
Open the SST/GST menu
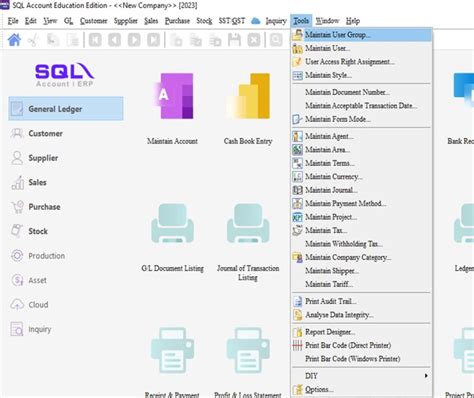click(232, 21)
